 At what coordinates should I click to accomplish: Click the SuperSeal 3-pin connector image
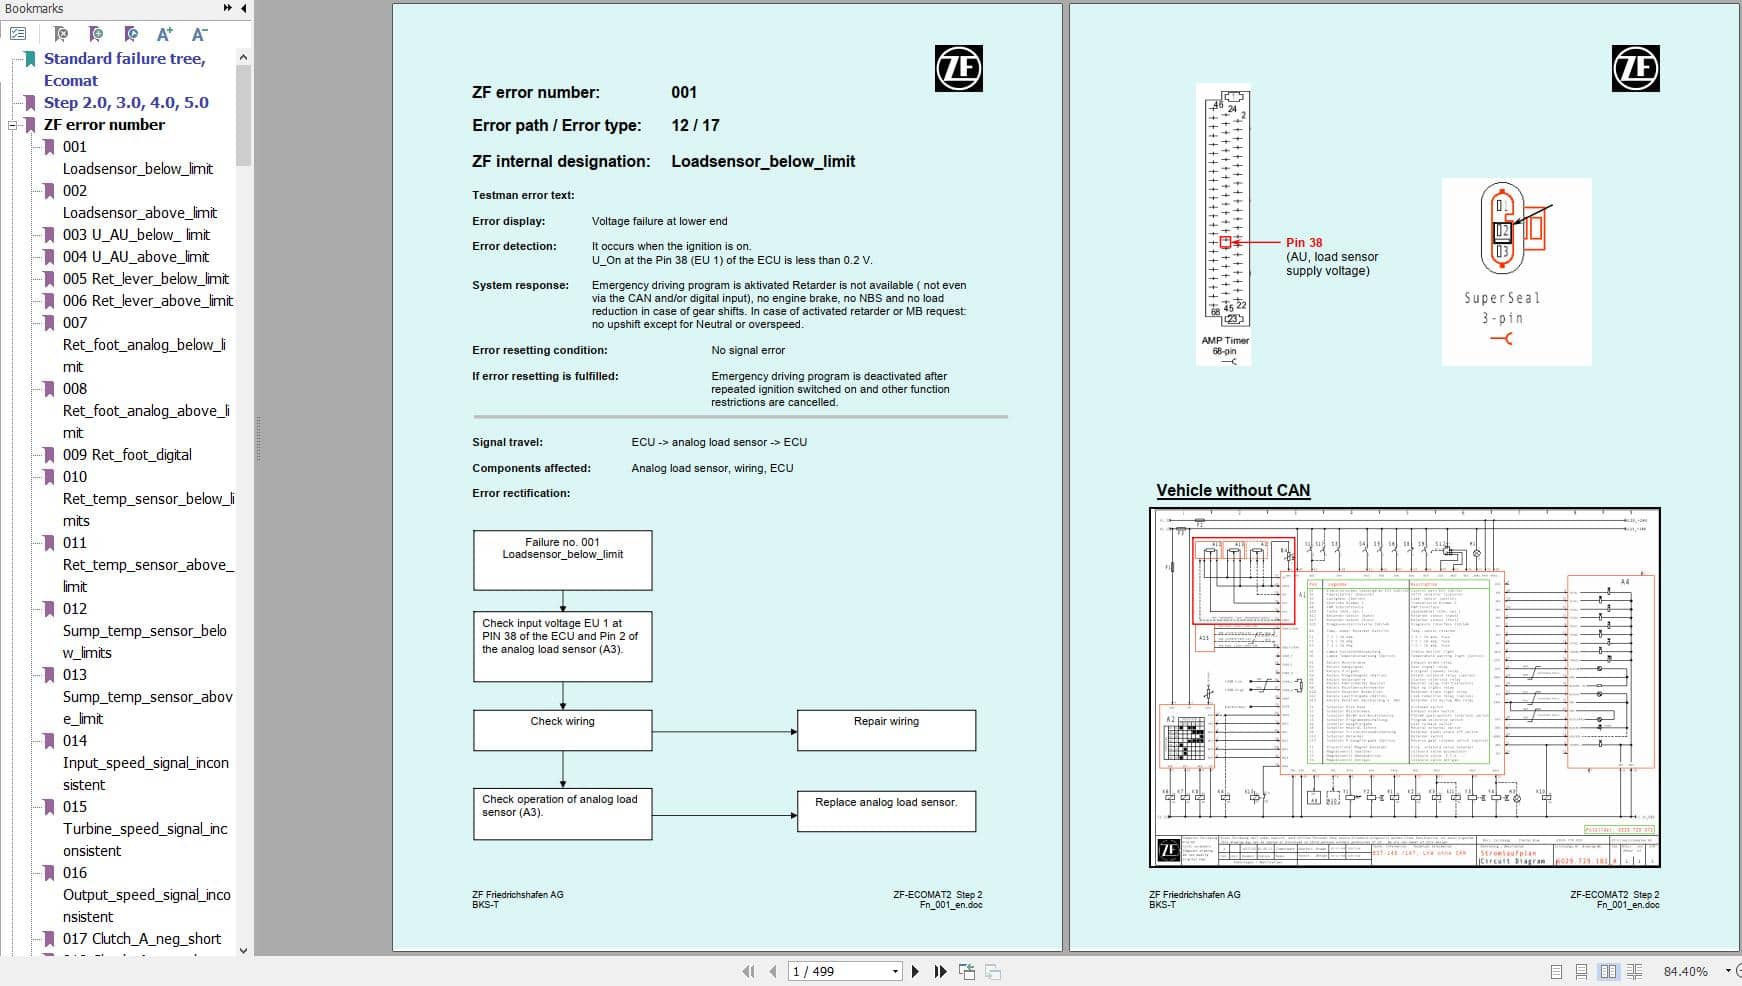coord(1516,271)
